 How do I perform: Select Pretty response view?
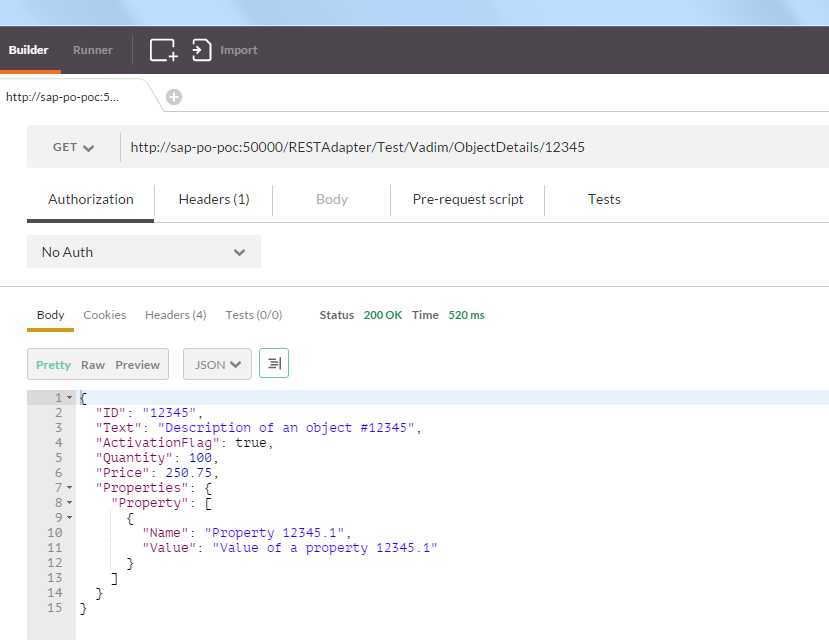[x=53, y=365]
